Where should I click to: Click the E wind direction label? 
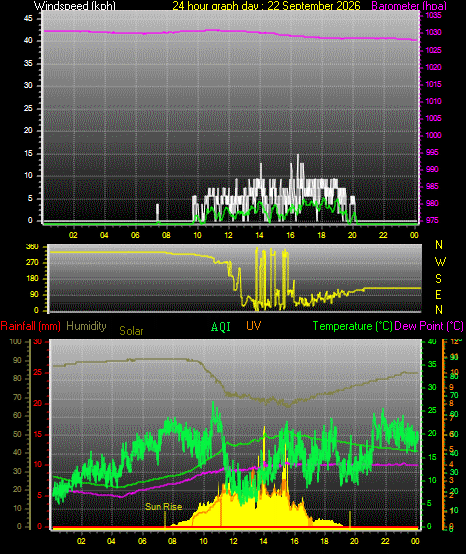(438, 295)
